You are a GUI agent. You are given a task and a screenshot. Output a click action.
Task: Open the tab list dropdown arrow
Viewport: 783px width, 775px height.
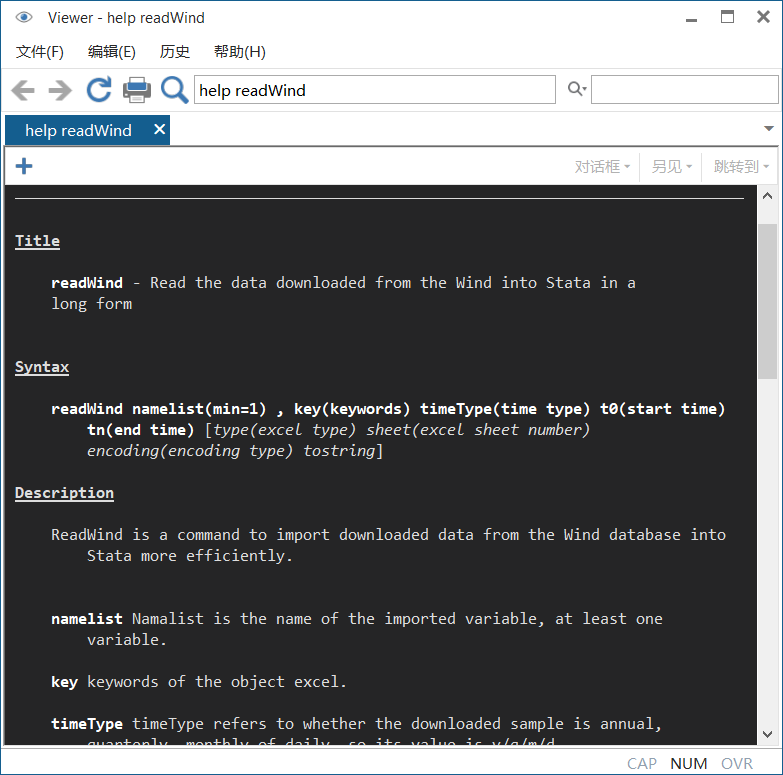768,129
